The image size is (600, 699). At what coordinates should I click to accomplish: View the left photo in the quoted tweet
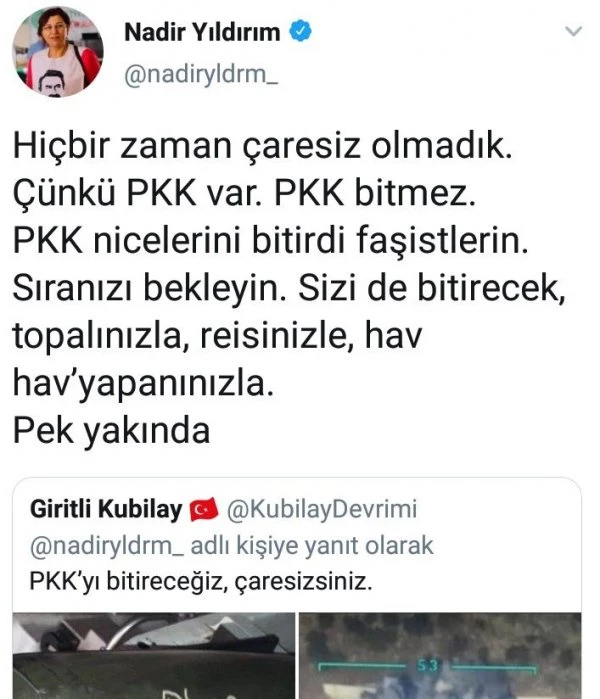click(x=154, y=656)
